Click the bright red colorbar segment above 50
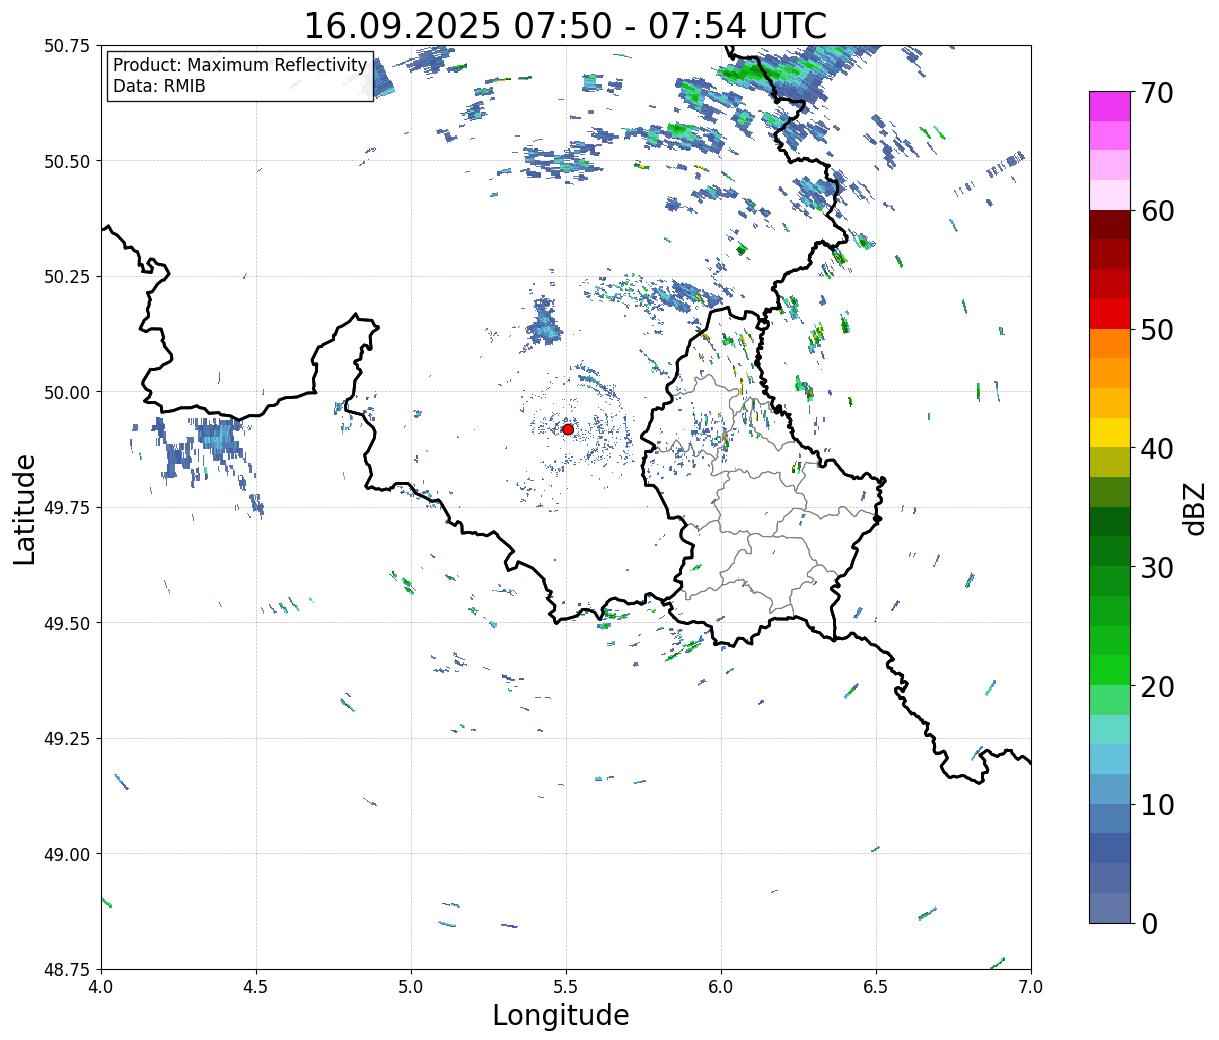Image resolution: width=1219 pixels, height=1040 pixels. [x=1110, y=314]
